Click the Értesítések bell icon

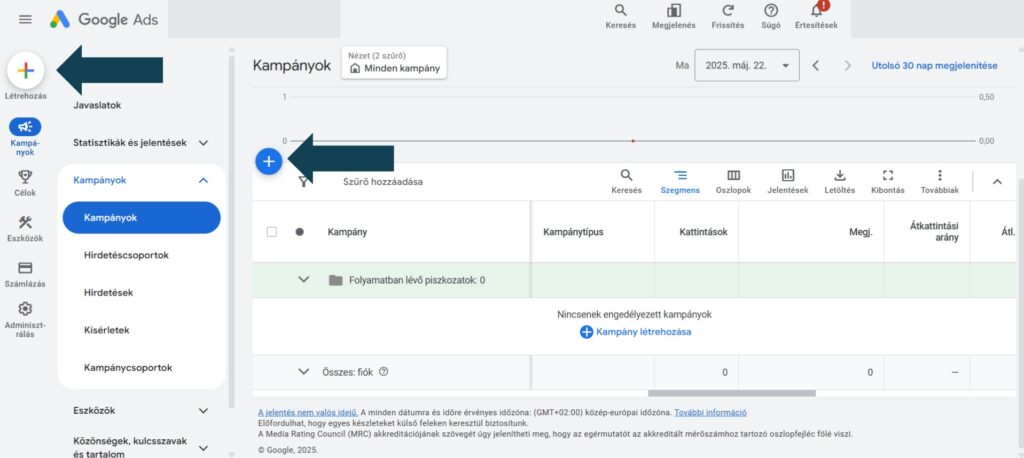tap(816, 11)
